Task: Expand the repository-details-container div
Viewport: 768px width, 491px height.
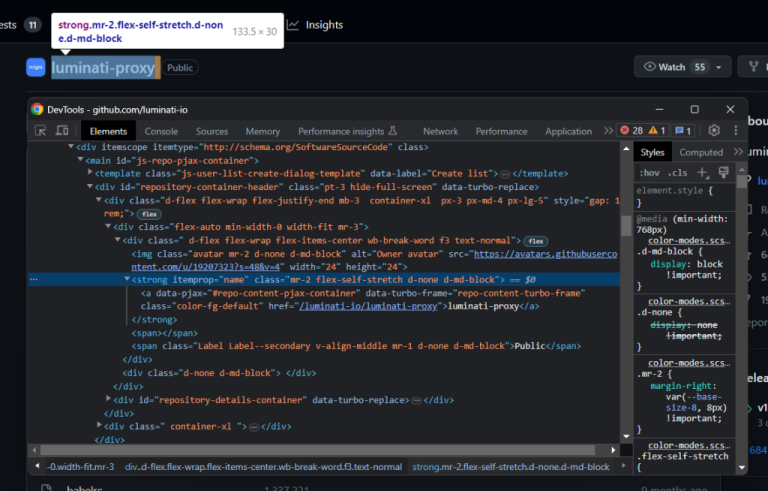Action: [x=109, y=399]
